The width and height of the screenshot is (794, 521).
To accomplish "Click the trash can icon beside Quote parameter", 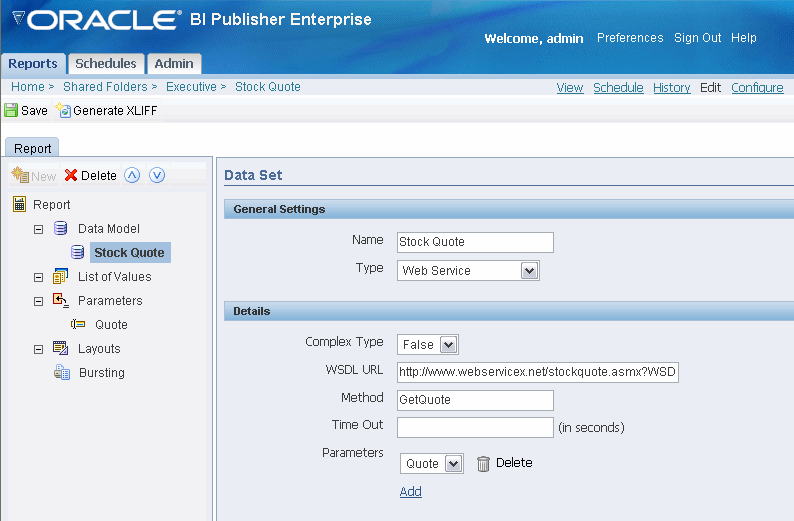I will click(483, 463).
